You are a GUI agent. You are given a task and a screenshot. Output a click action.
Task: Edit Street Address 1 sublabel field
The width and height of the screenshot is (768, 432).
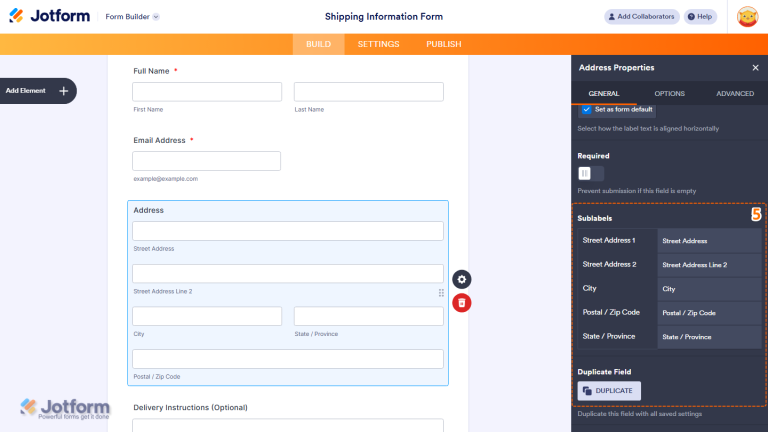tap(709, 240)
